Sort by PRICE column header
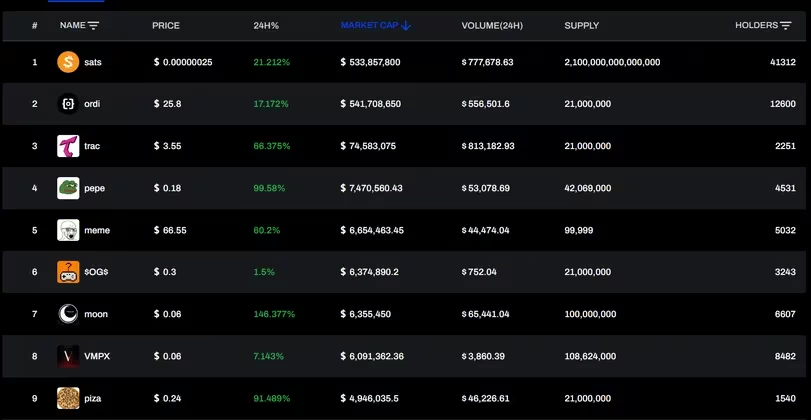Viewport: 811px width, 420px height. 166,25
